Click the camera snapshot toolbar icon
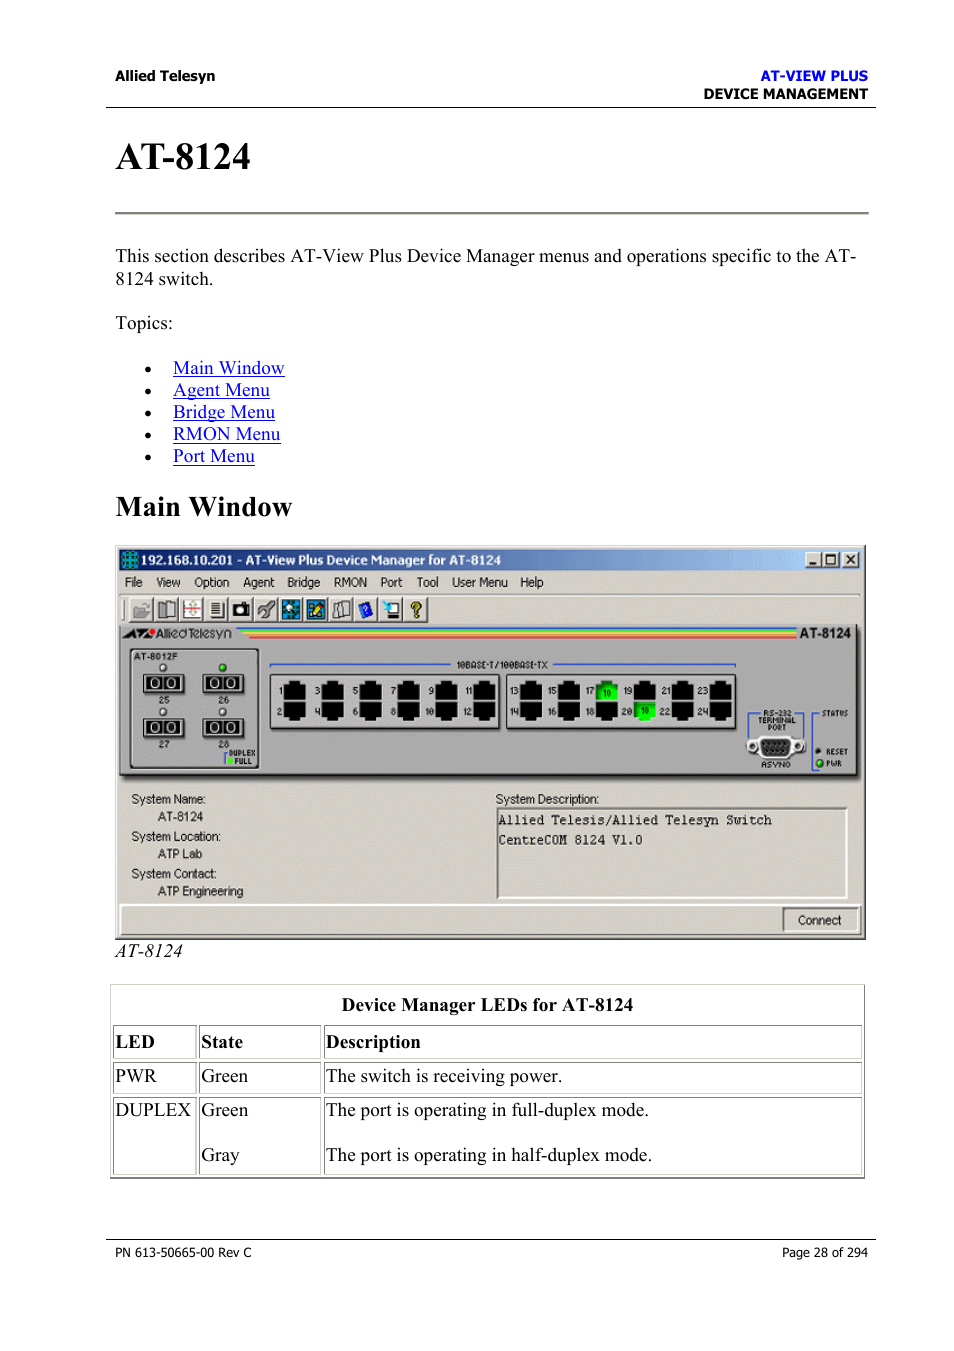Screen dimensions: 954x1351 pos(241,609)
